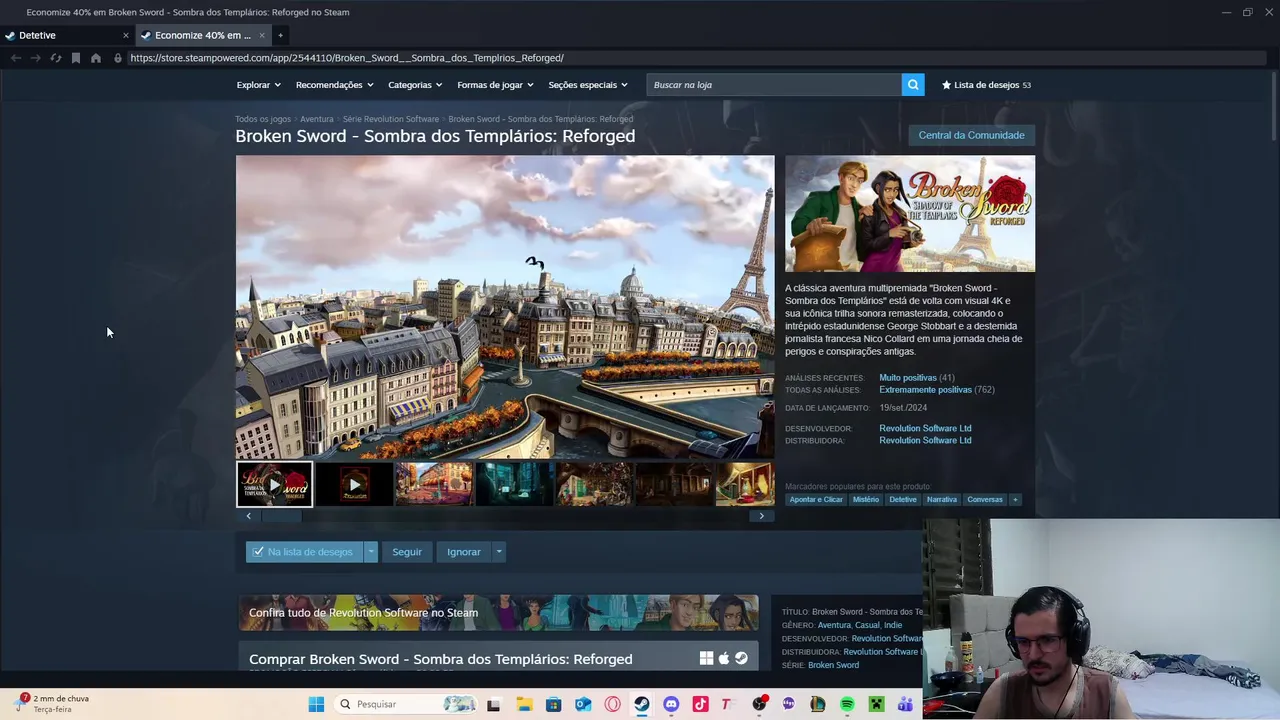Open the Revolution Software publisher banner
This screenshot has width=1280, height=720.
499,613
